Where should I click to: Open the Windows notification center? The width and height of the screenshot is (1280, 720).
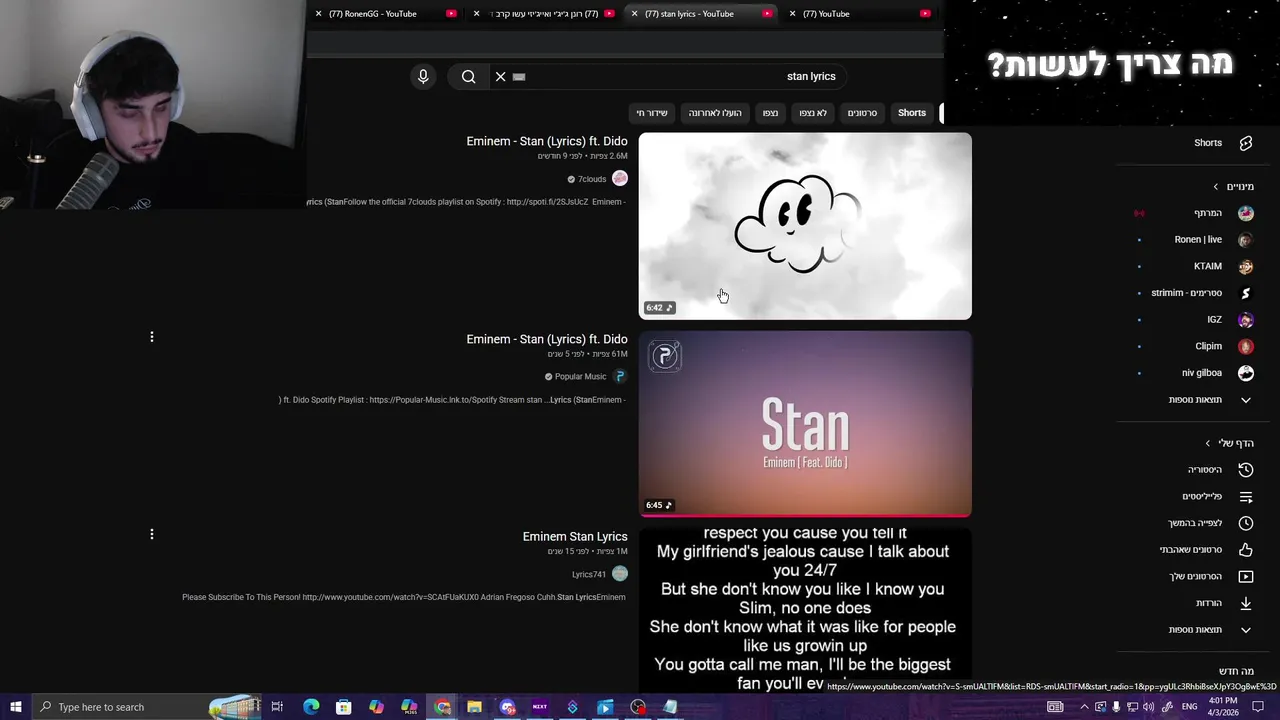(1258, 707)
